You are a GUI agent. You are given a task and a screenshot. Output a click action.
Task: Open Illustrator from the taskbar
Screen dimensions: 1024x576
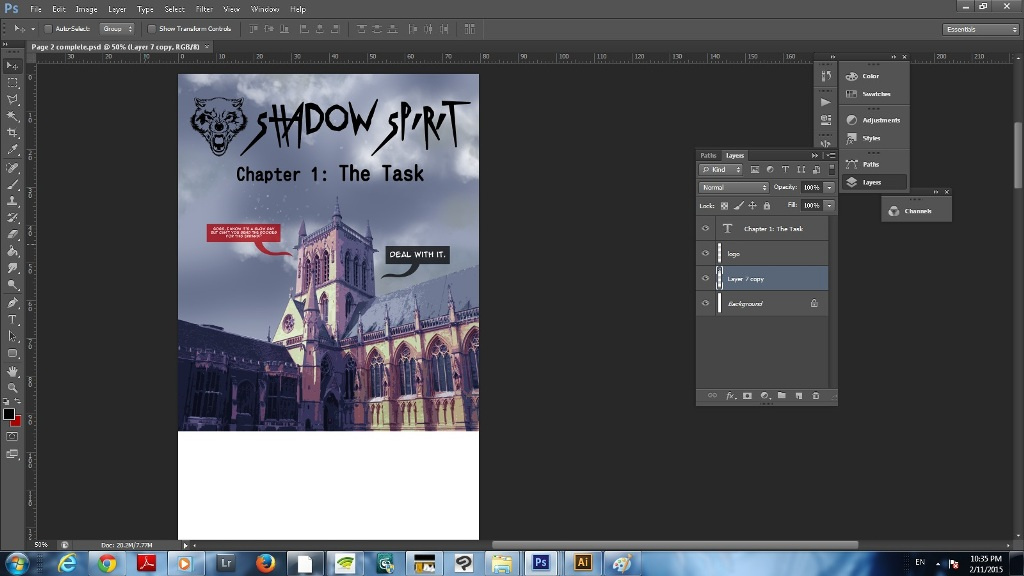(x=582, y=563)
